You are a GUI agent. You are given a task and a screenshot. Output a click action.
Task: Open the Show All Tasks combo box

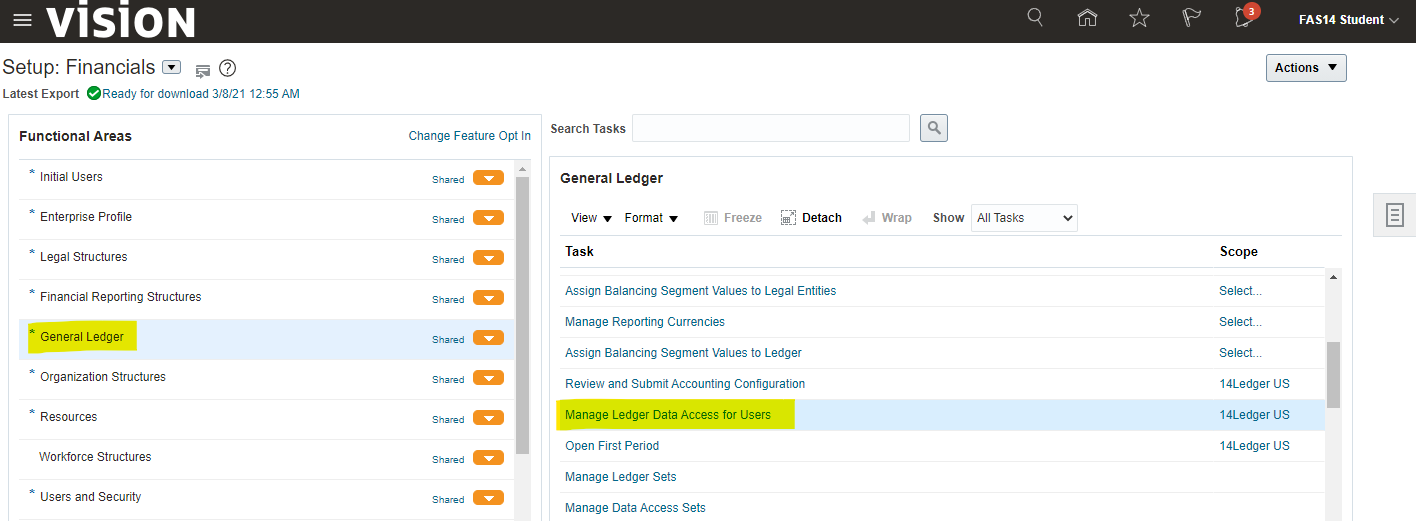pyautogui.click(x=1023, y=218)
